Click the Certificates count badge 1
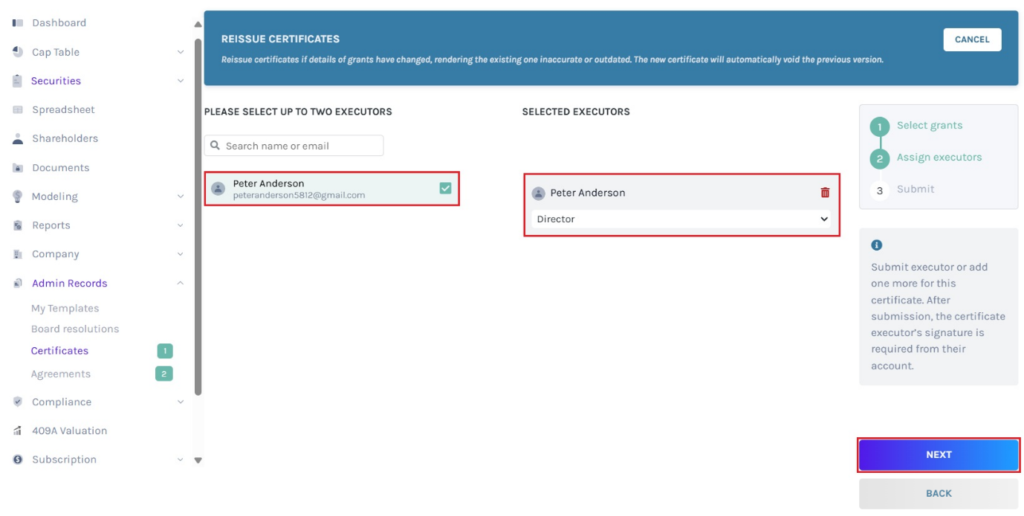 pyautogui.click(x=165, y=351)
